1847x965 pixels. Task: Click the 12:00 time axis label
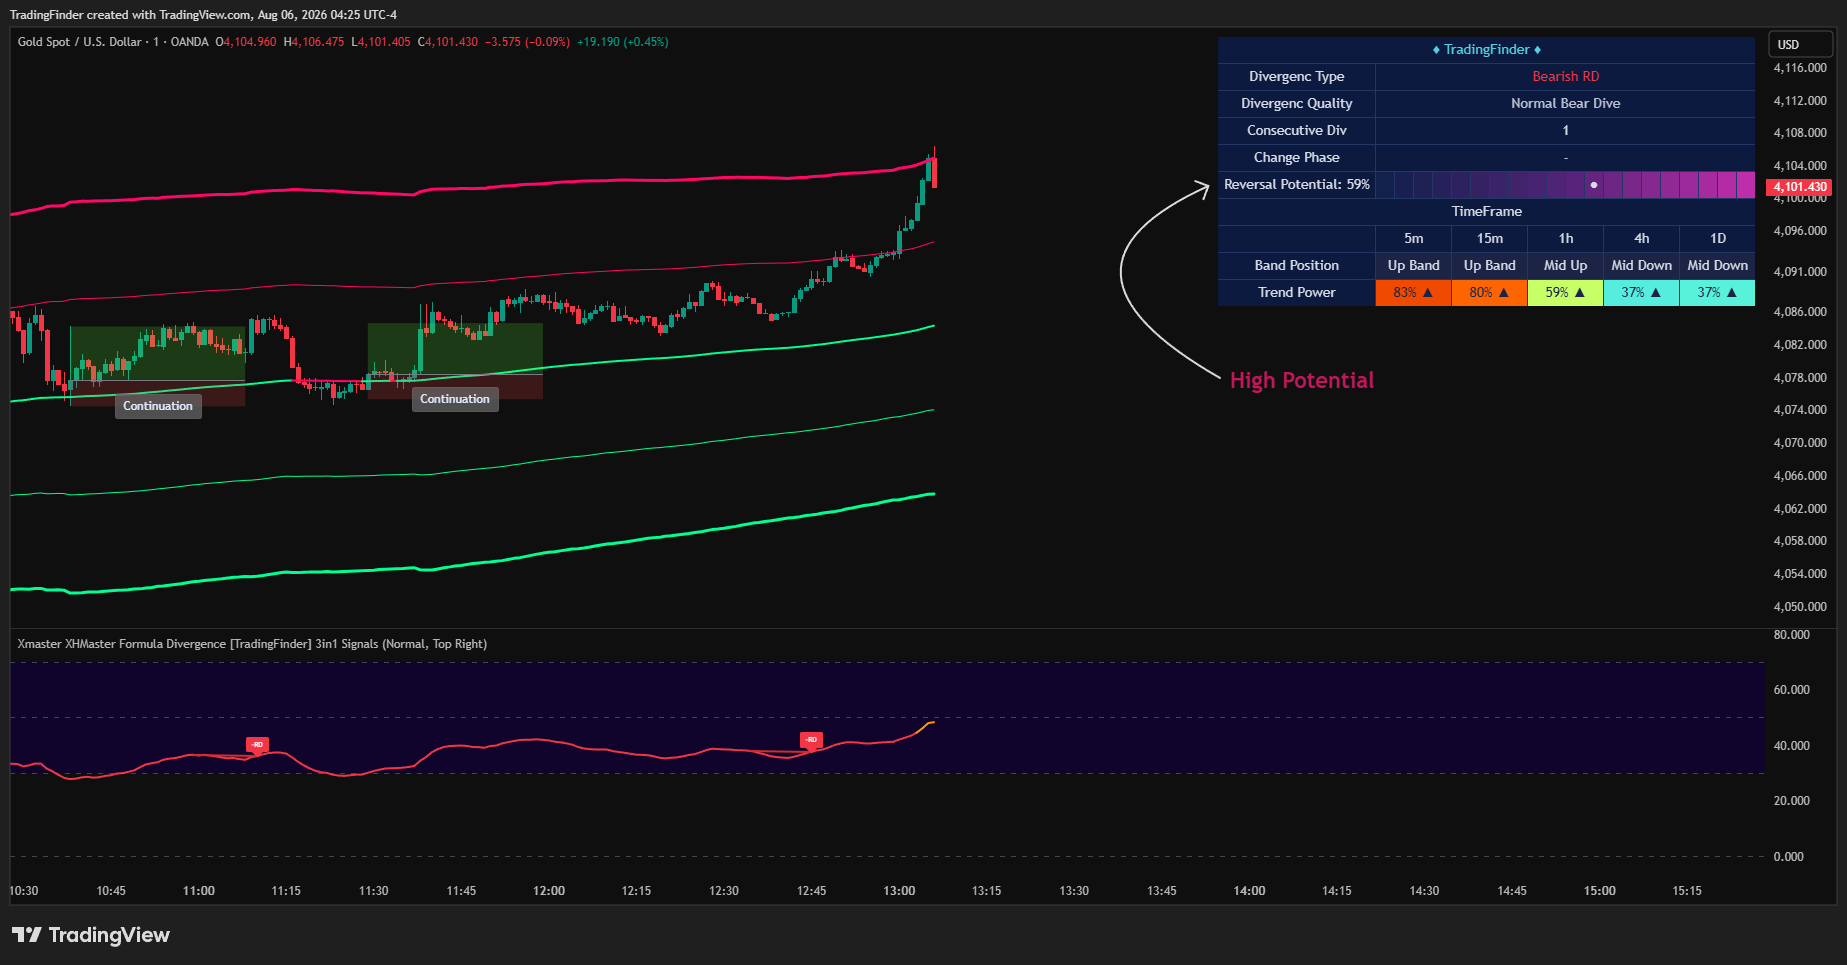click(x=549, y=891)
